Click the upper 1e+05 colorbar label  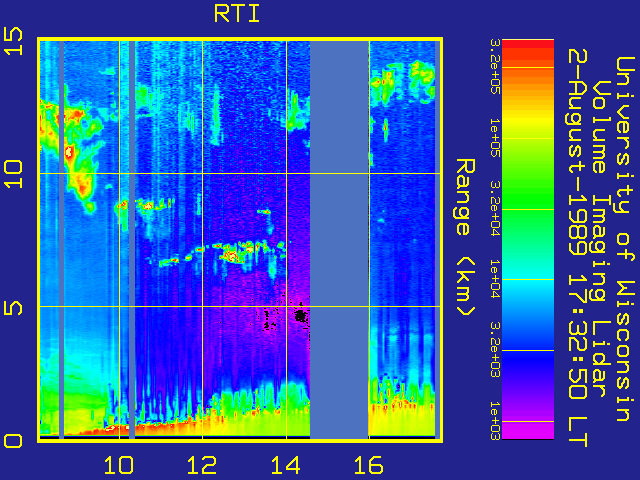495,138
